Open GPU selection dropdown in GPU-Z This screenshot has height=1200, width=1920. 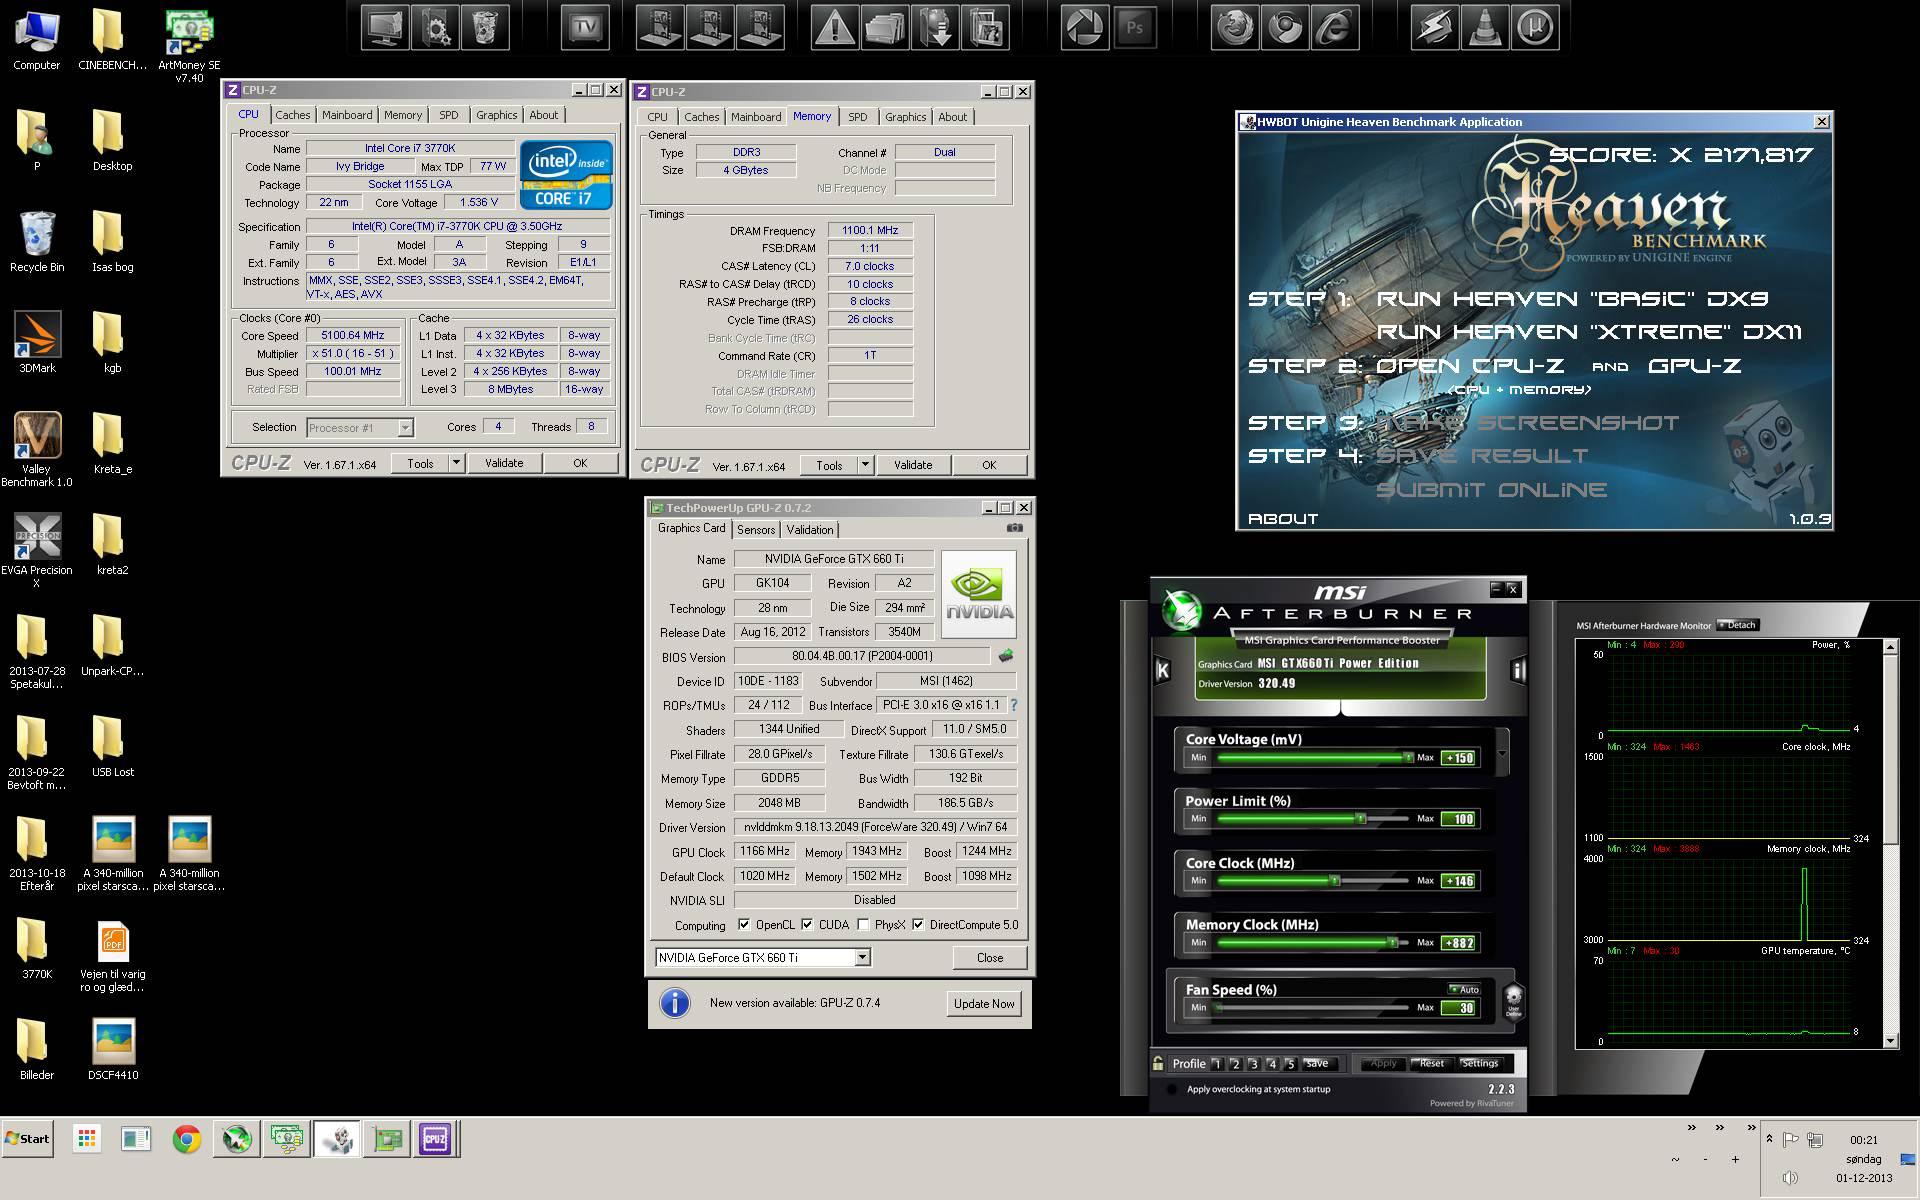click(862, 957)
